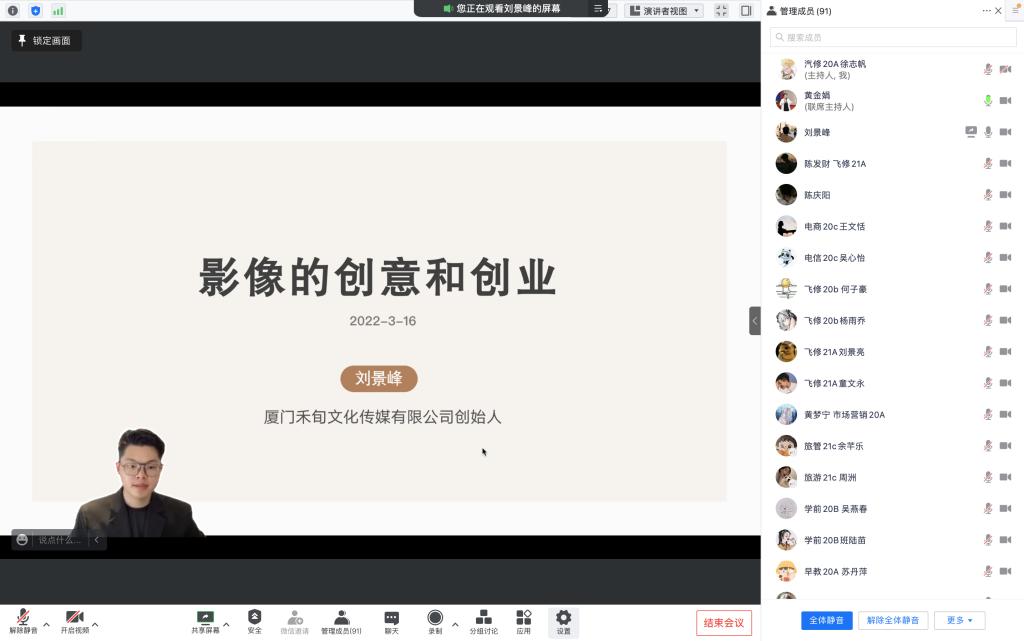Click 解除全体静音 to unmute everyone
Image resolution: width=1024 pixels, height=641 pixels.
tap(893, 620)
